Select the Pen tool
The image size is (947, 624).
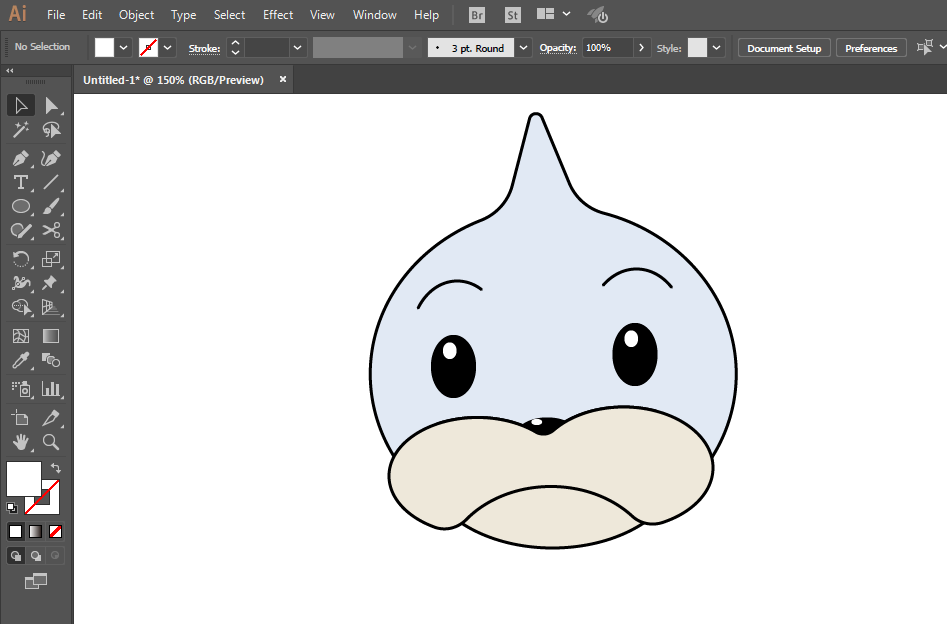pos(20,158)
